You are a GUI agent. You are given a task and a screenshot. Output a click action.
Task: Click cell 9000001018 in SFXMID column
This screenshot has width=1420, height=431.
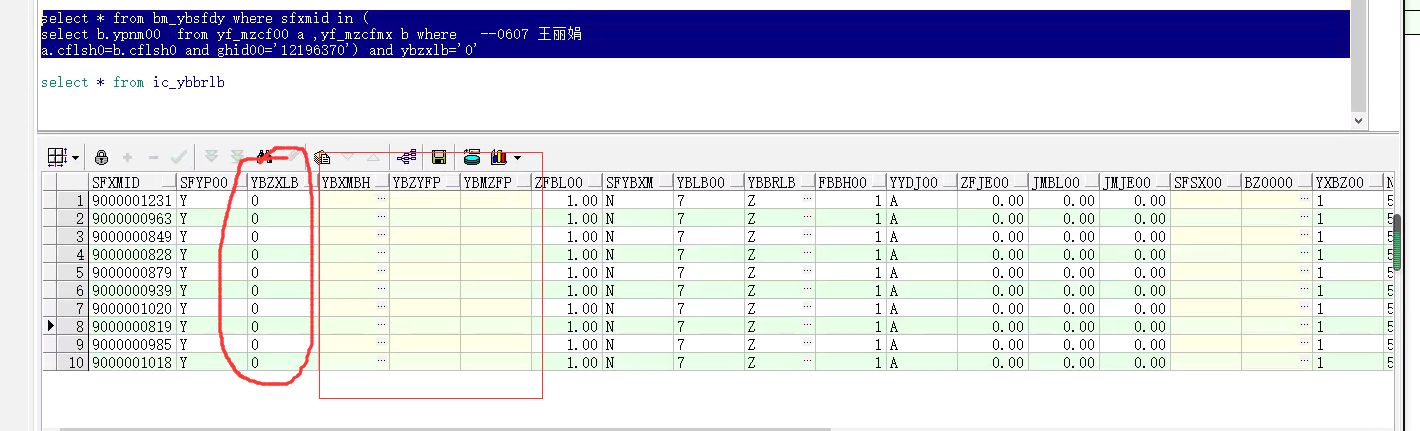(132, 362)
